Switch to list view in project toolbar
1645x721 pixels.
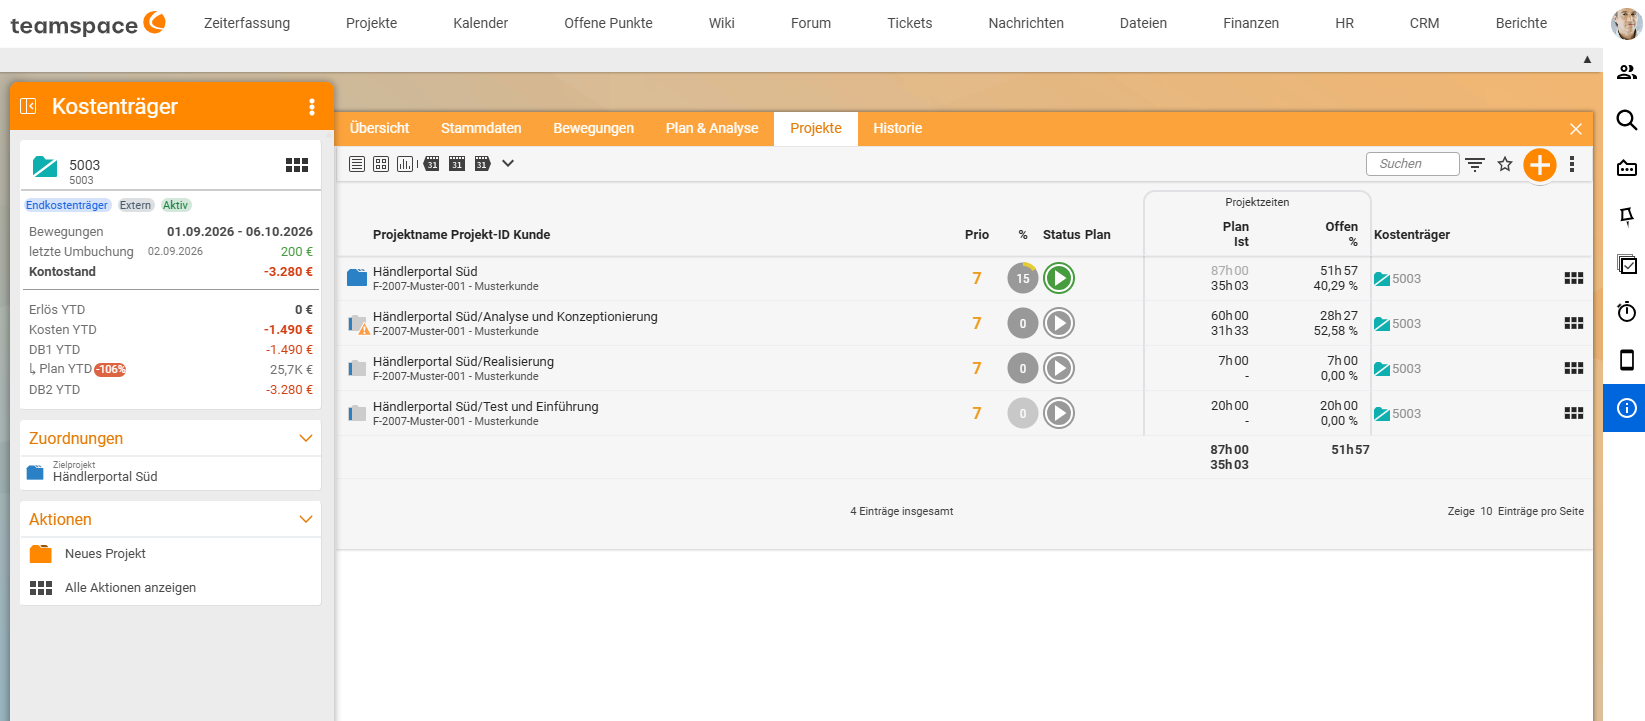(x=357, y=164)
